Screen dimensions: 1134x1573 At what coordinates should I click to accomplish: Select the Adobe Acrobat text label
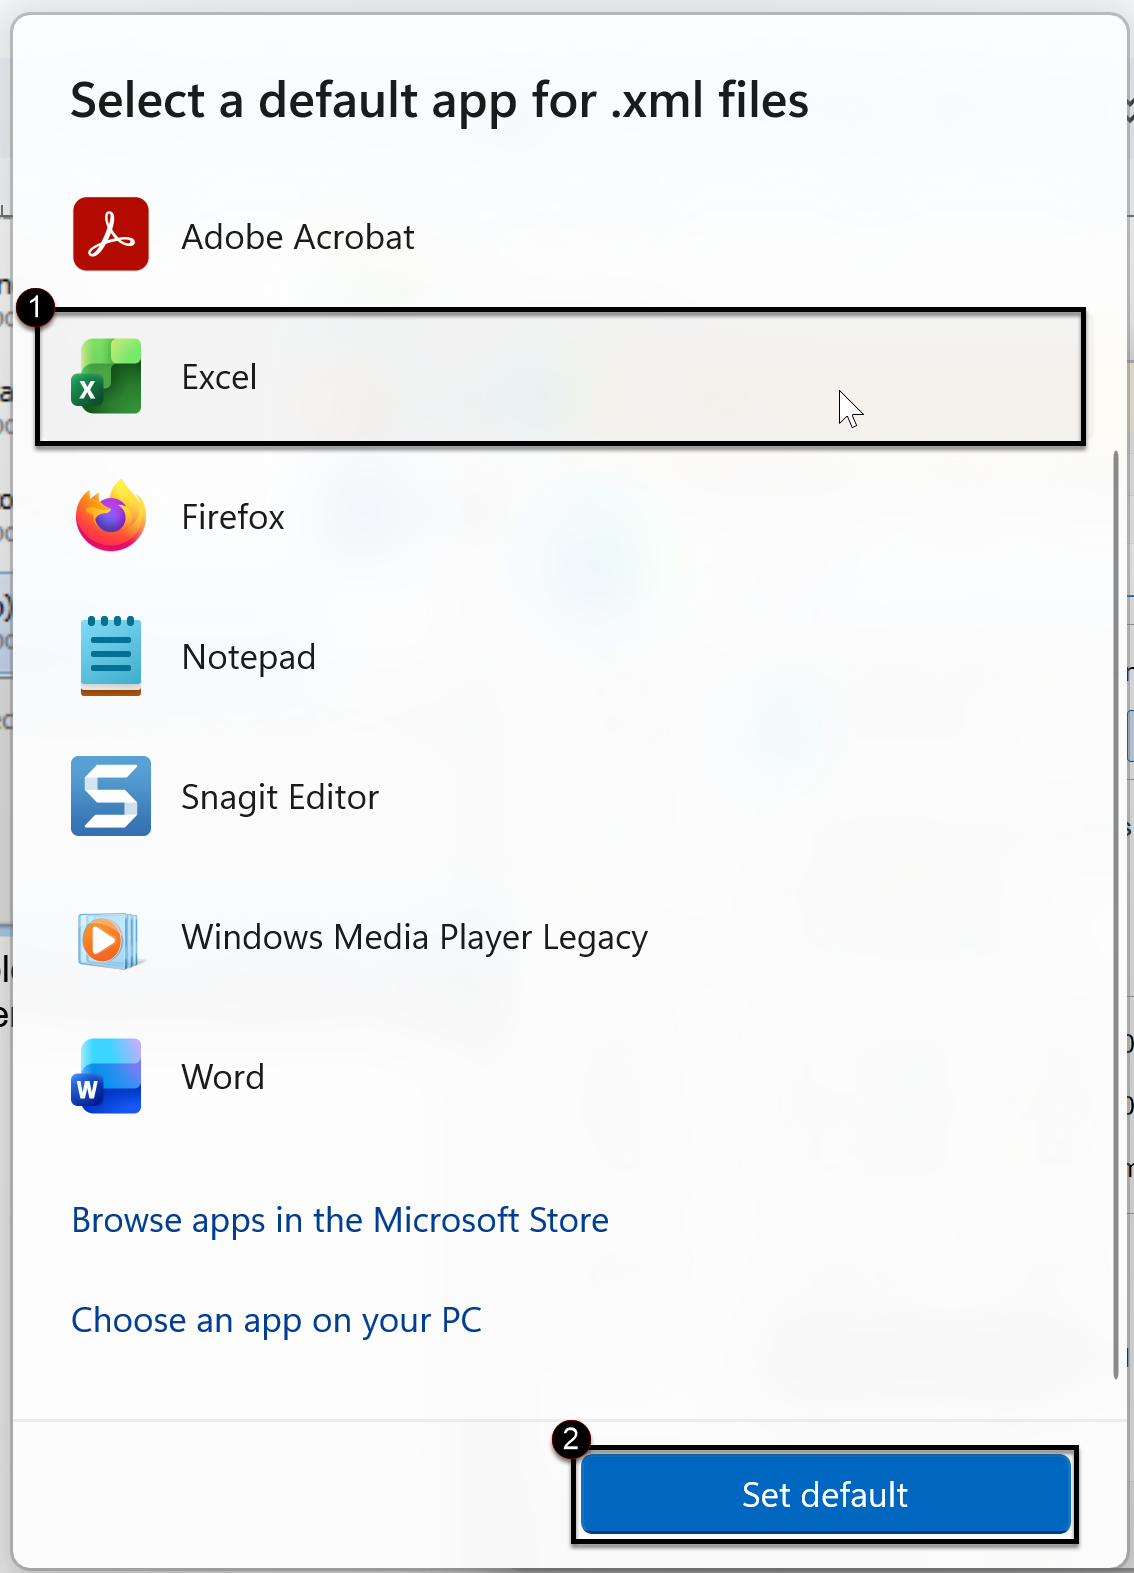297,237
